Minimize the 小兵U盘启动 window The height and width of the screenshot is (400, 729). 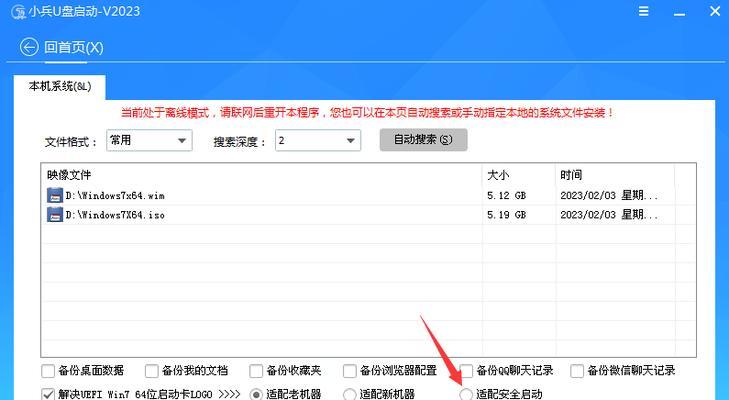(679, 14)
